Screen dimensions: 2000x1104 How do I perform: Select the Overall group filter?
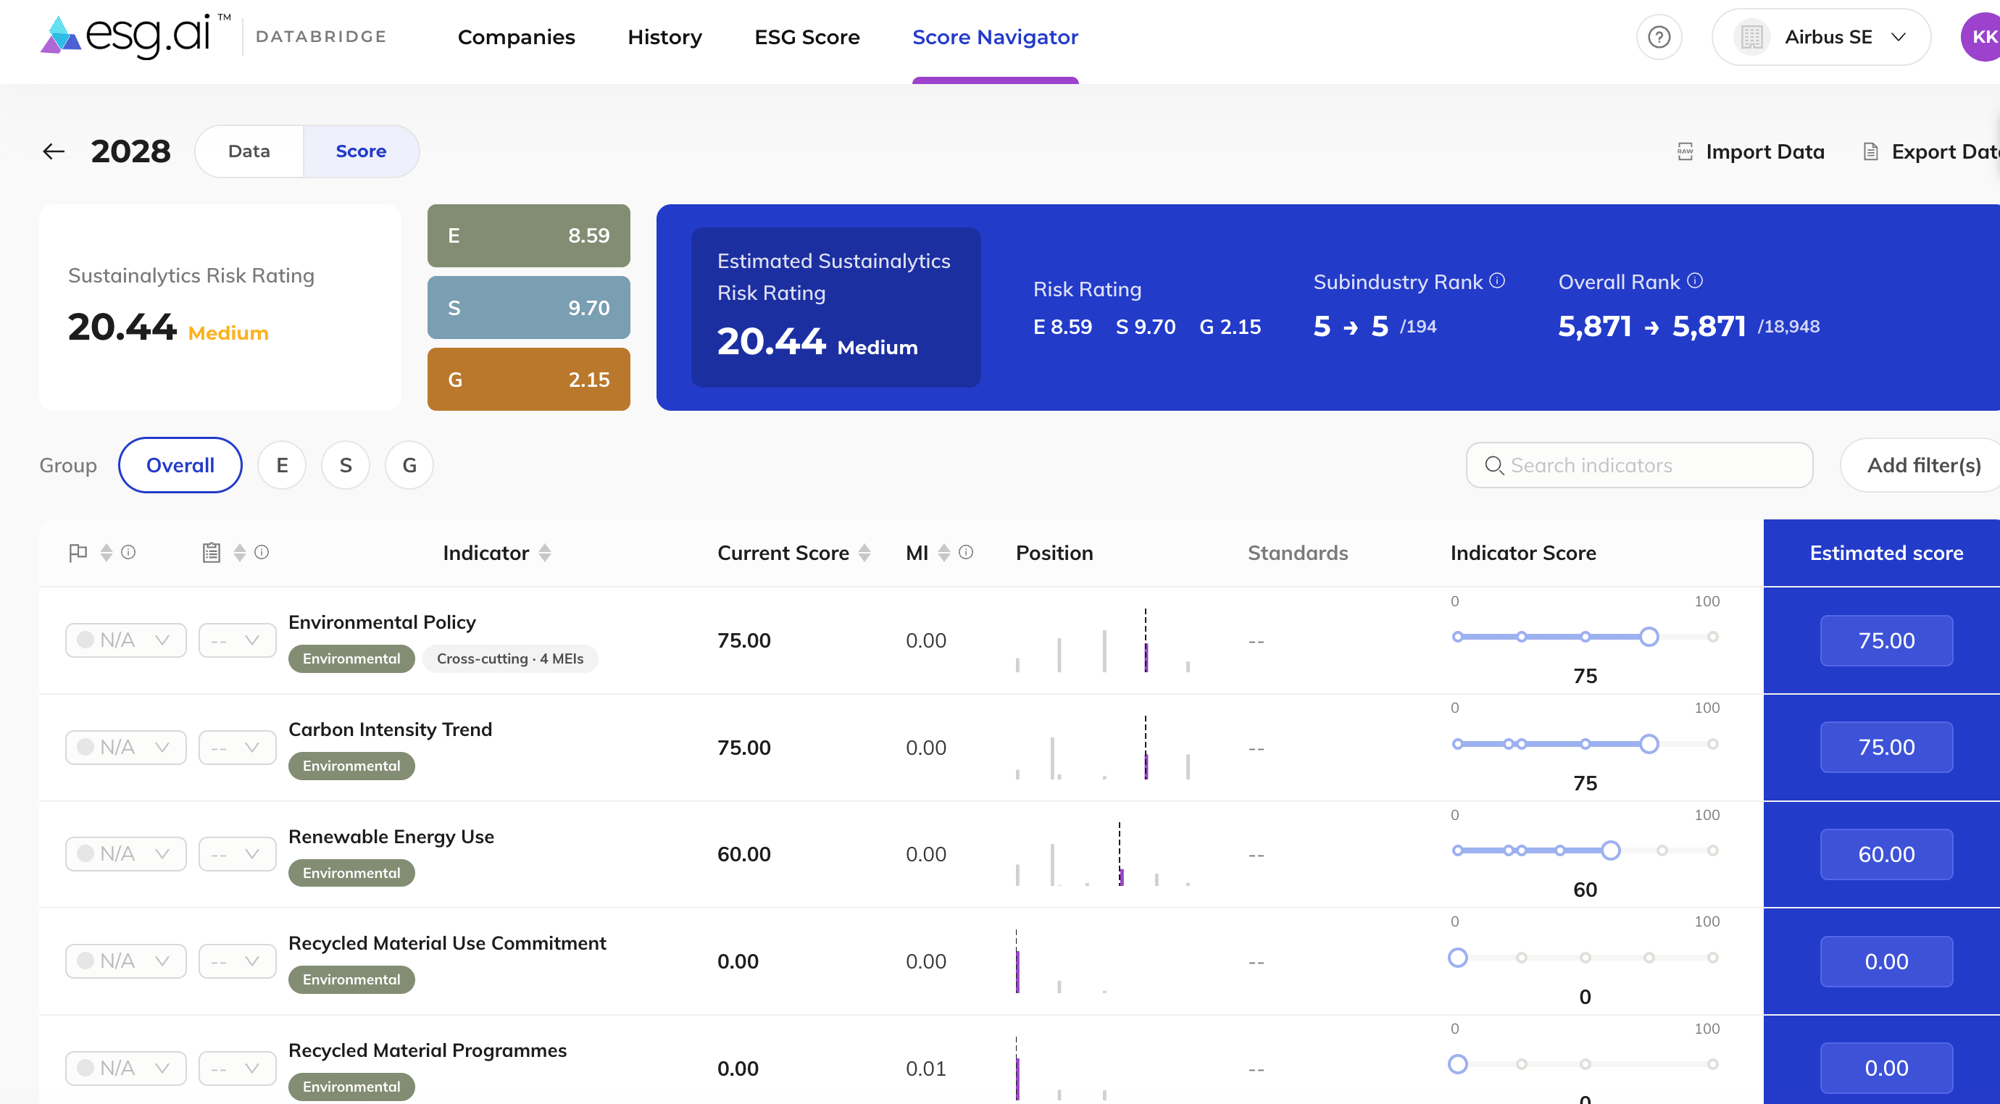(180, 465)
